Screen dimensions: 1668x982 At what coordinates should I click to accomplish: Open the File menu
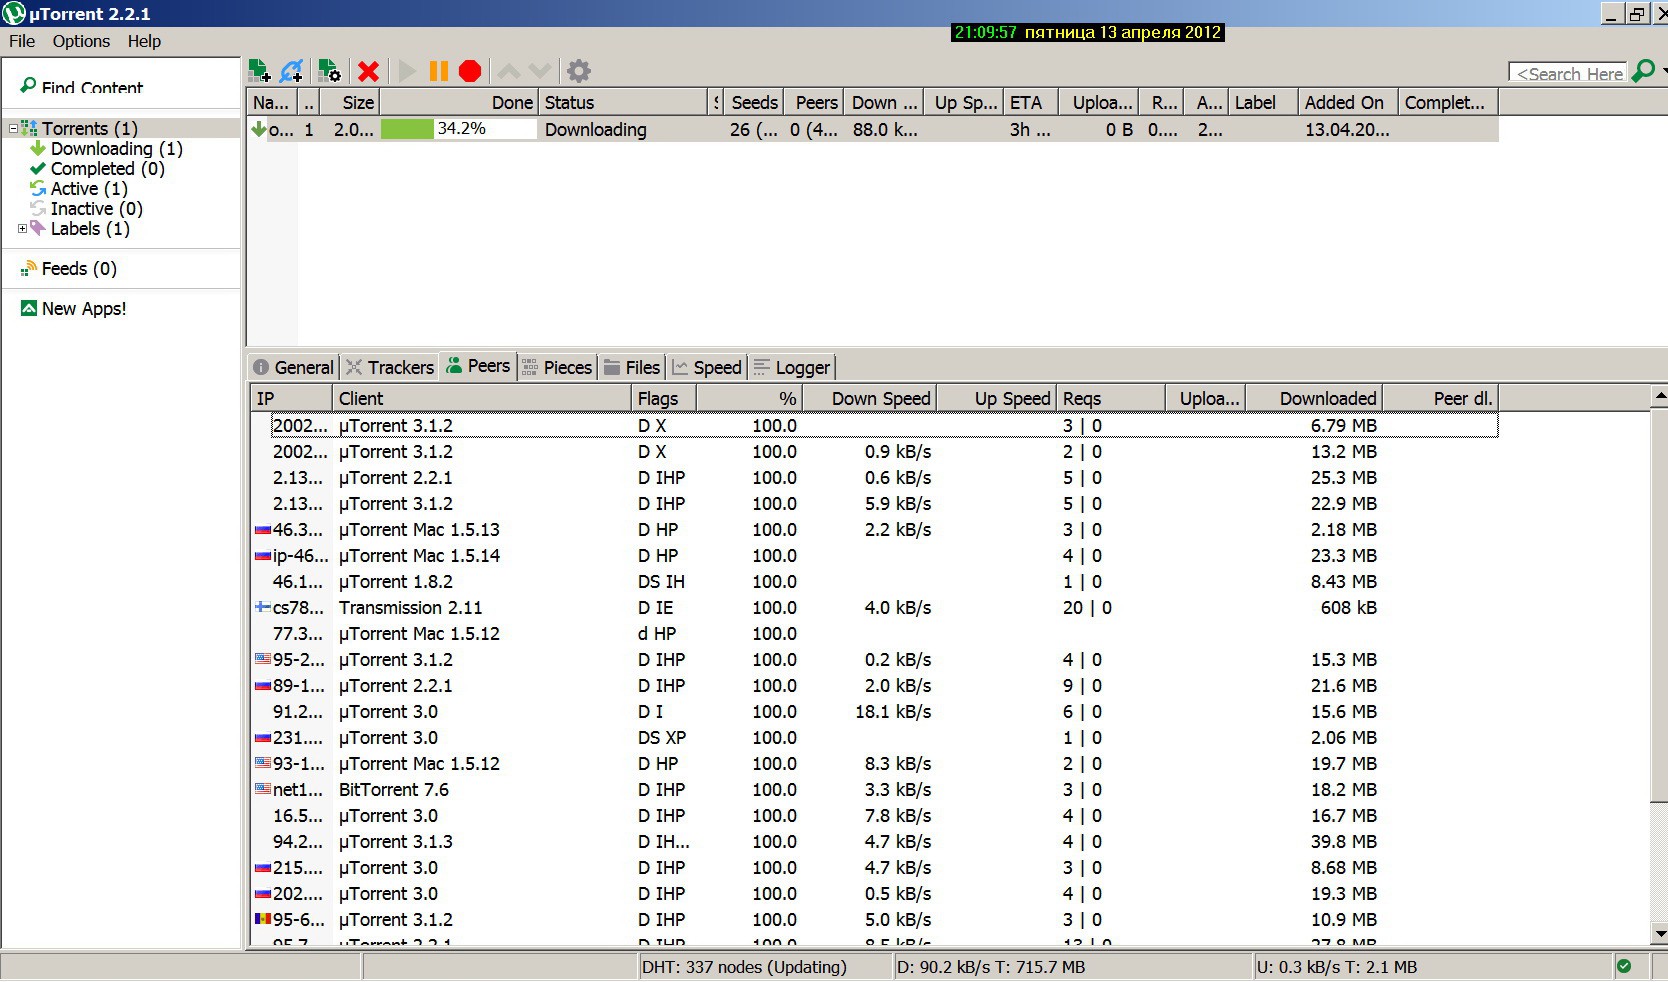tap(22, 41)
